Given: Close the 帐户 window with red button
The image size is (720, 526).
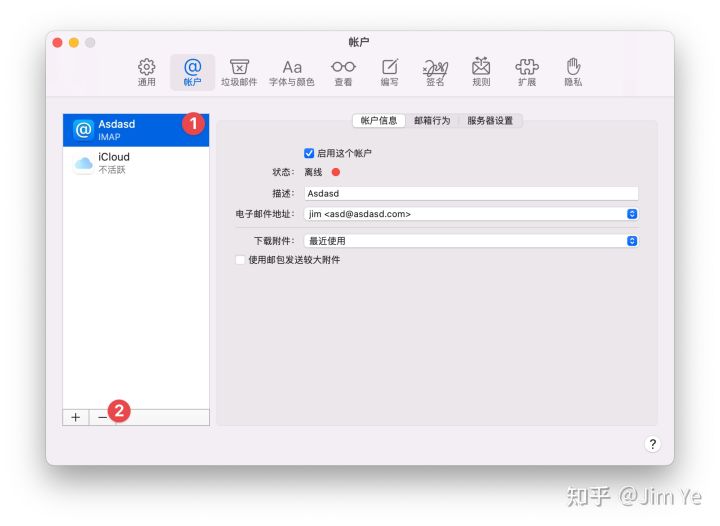Looking at the screenshot, I should (x=57, y=43).
